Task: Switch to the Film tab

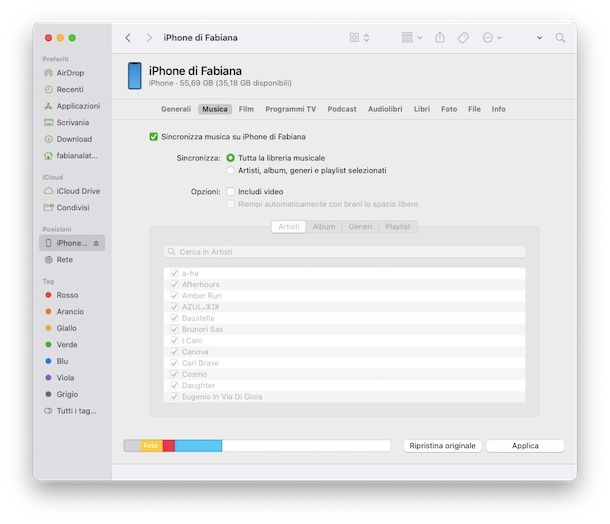Action: click(246, 109)
